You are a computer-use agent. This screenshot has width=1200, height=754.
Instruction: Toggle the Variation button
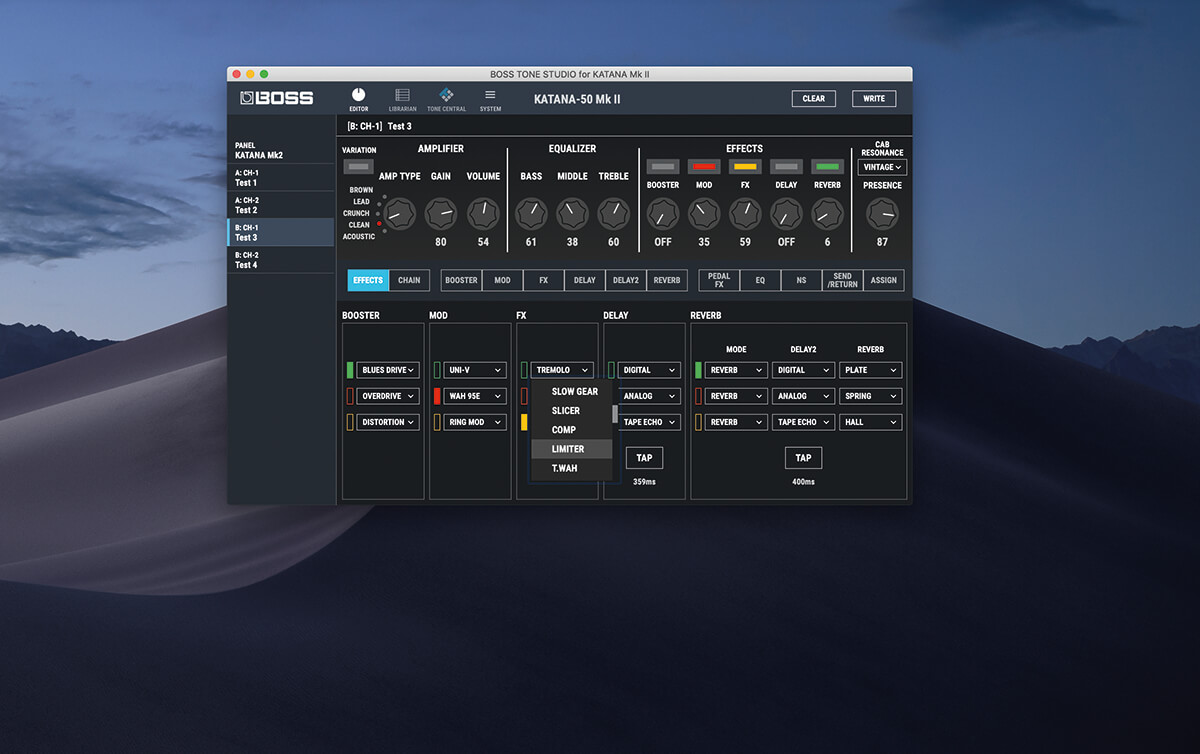(x=357, y=166)
